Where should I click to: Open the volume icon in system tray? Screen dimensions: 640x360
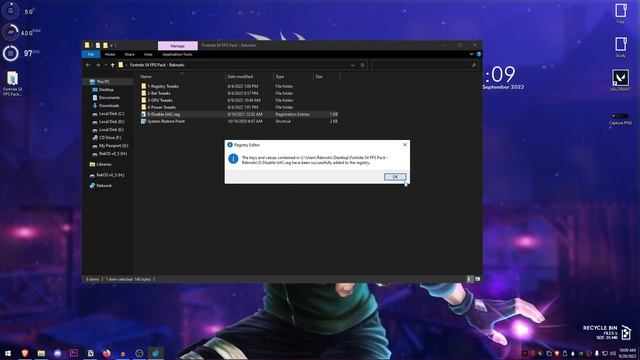(613, 353)
